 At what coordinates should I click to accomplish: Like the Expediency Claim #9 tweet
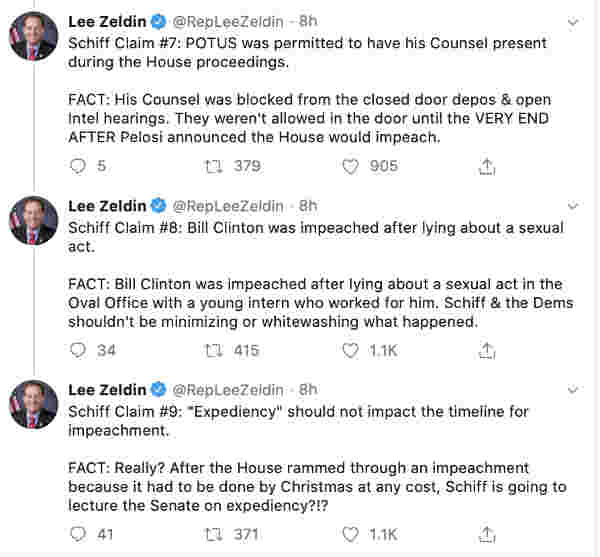(350, 534)
